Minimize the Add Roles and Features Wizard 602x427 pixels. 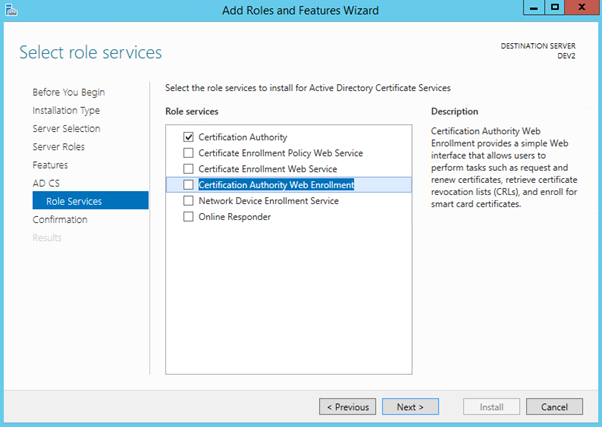pos(529,9)
